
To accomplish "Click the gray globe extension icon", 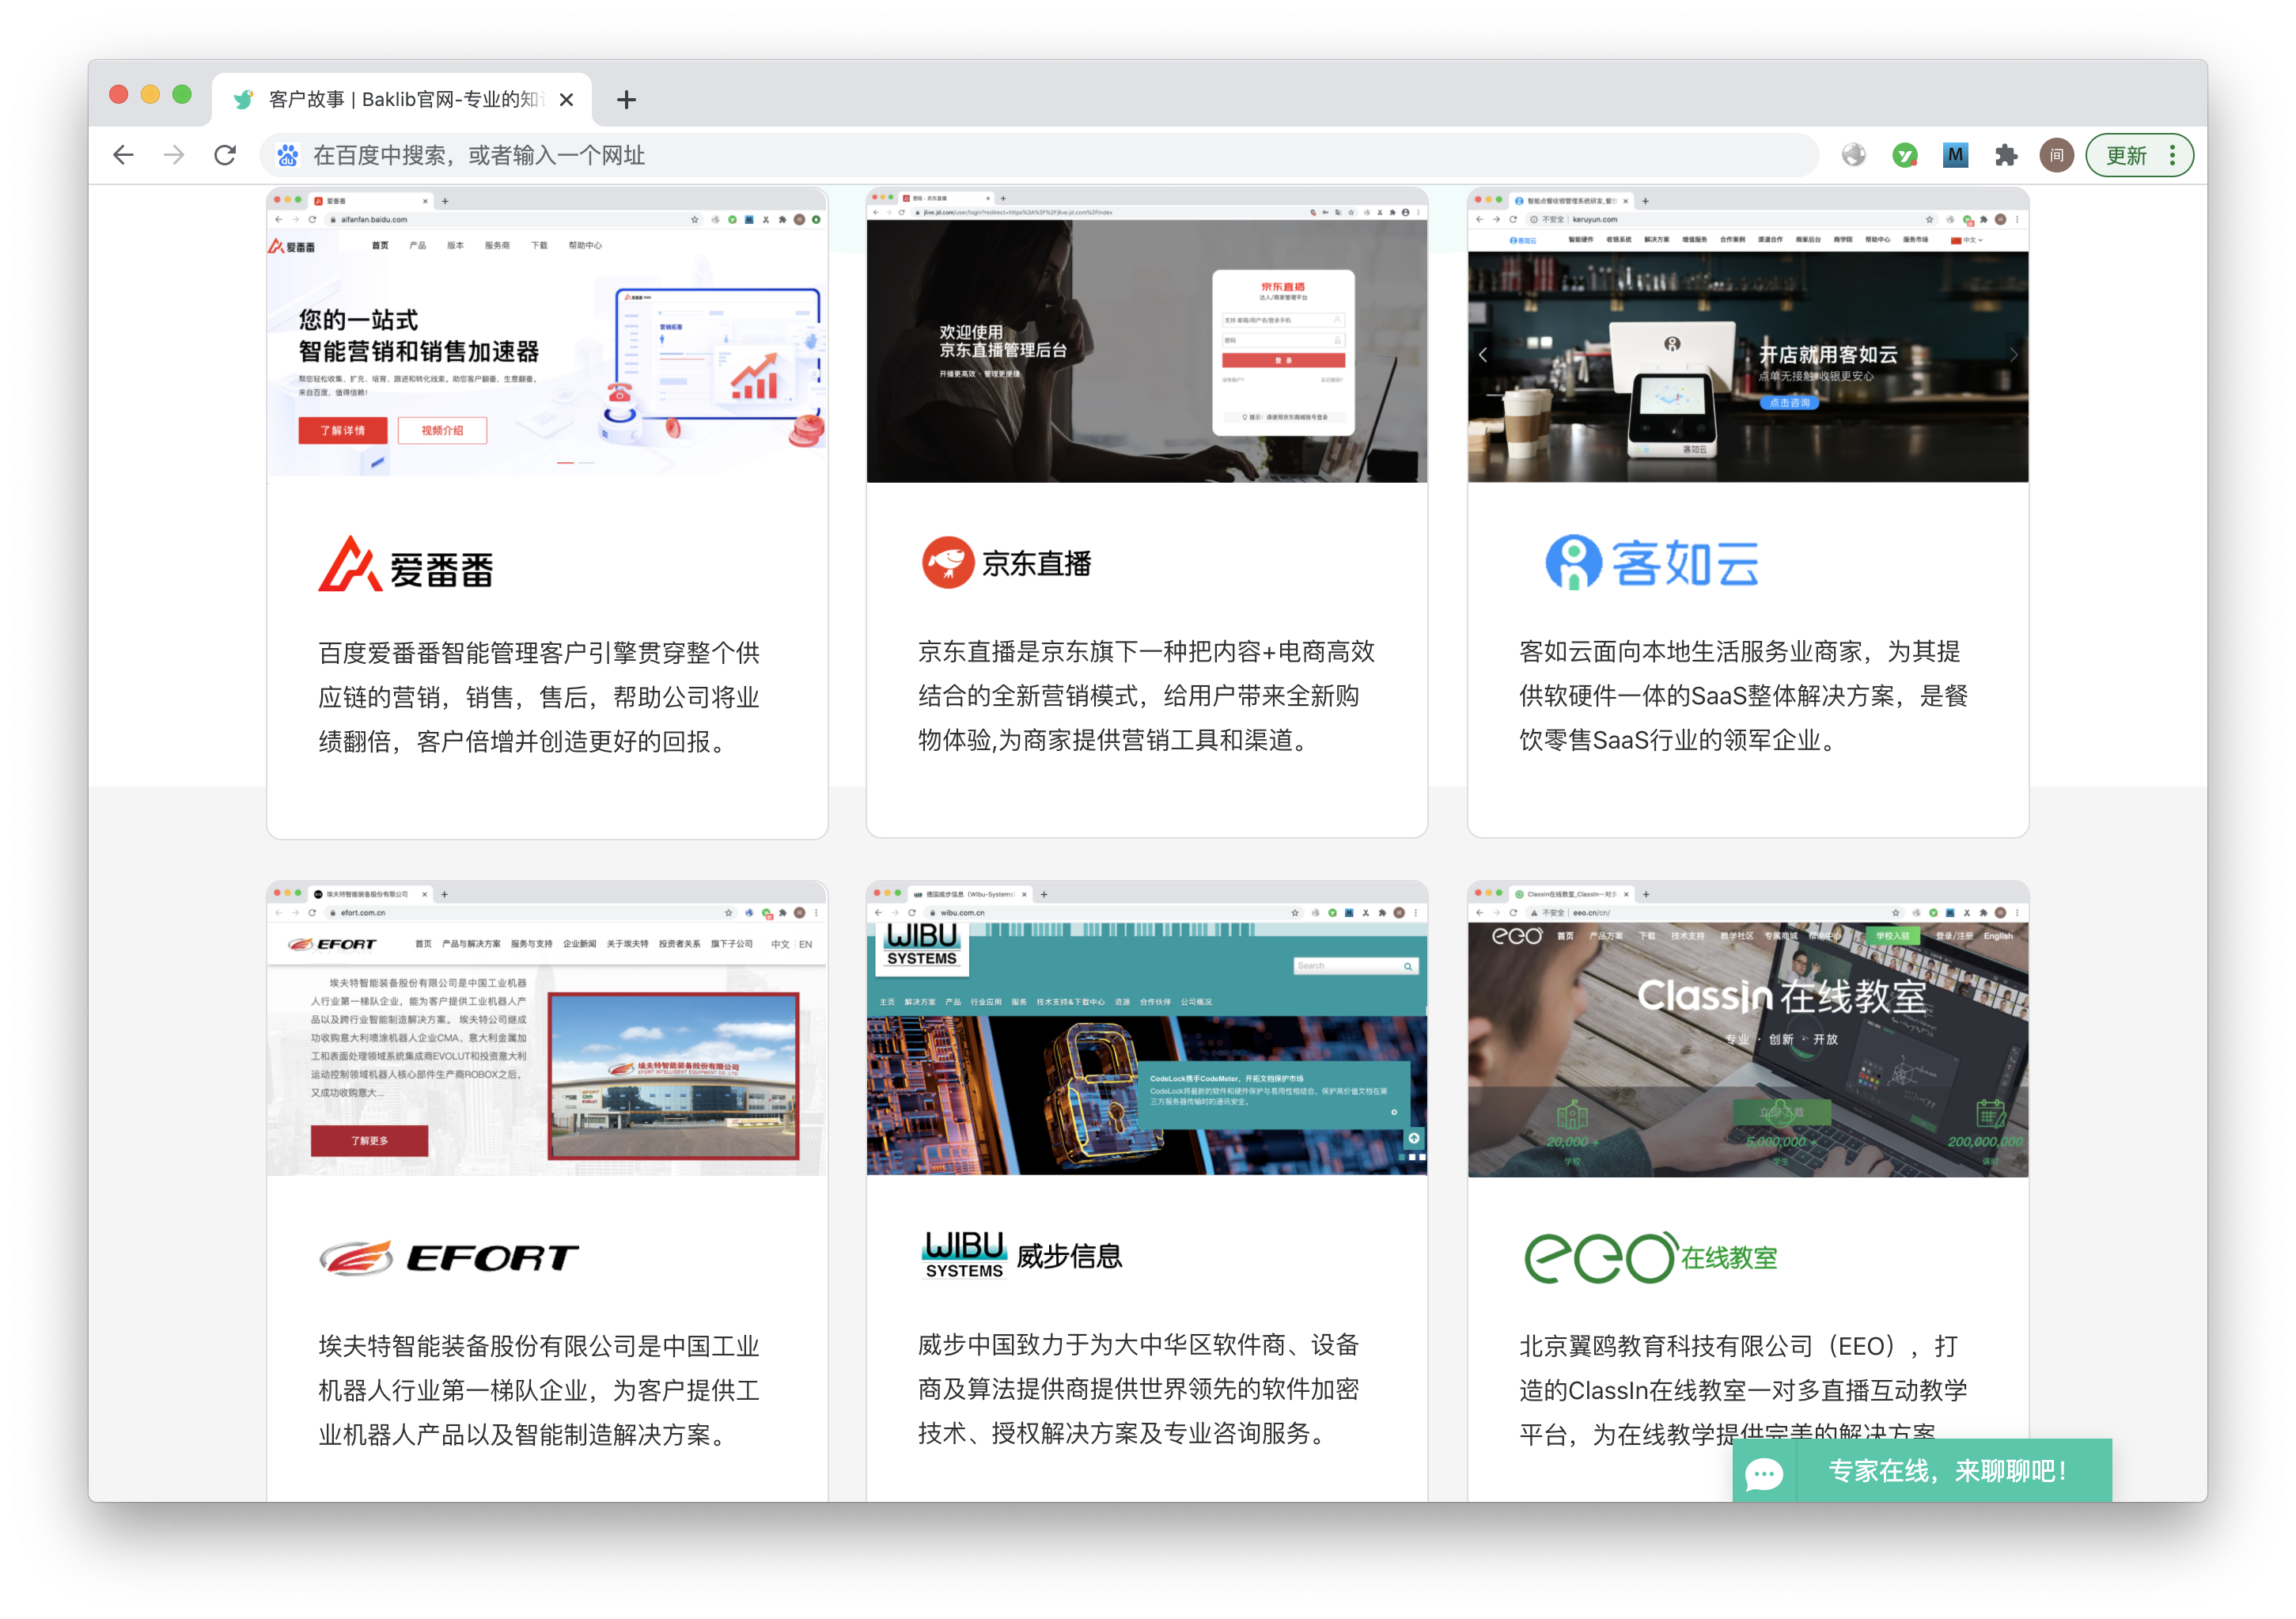I will point(1854,155).
